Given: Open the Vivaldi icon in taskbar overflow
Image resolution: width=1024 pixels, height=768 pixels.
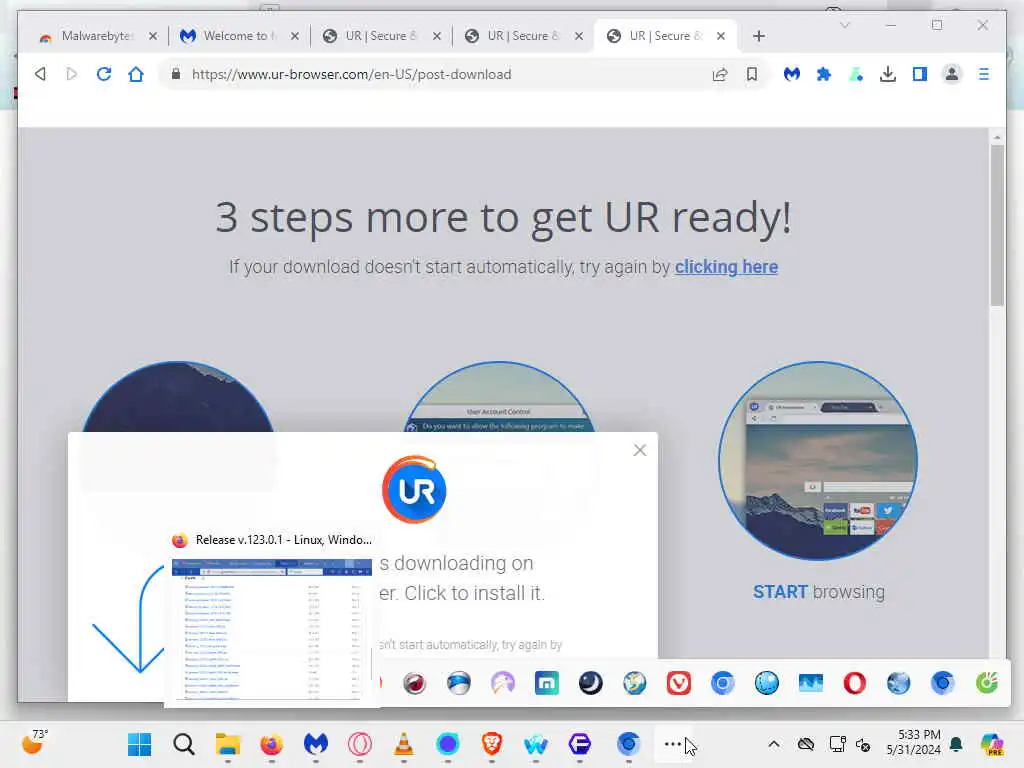Looking at the screenshot, I should [x=679, y=683].
